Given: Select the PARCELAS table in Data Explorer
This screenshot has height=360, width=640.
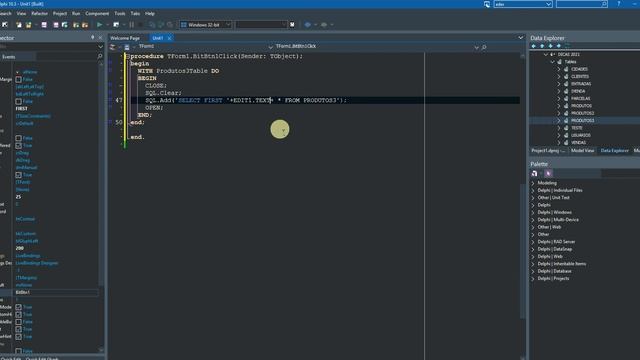Looking at the screenshot, I should click(x=580, y=98).
